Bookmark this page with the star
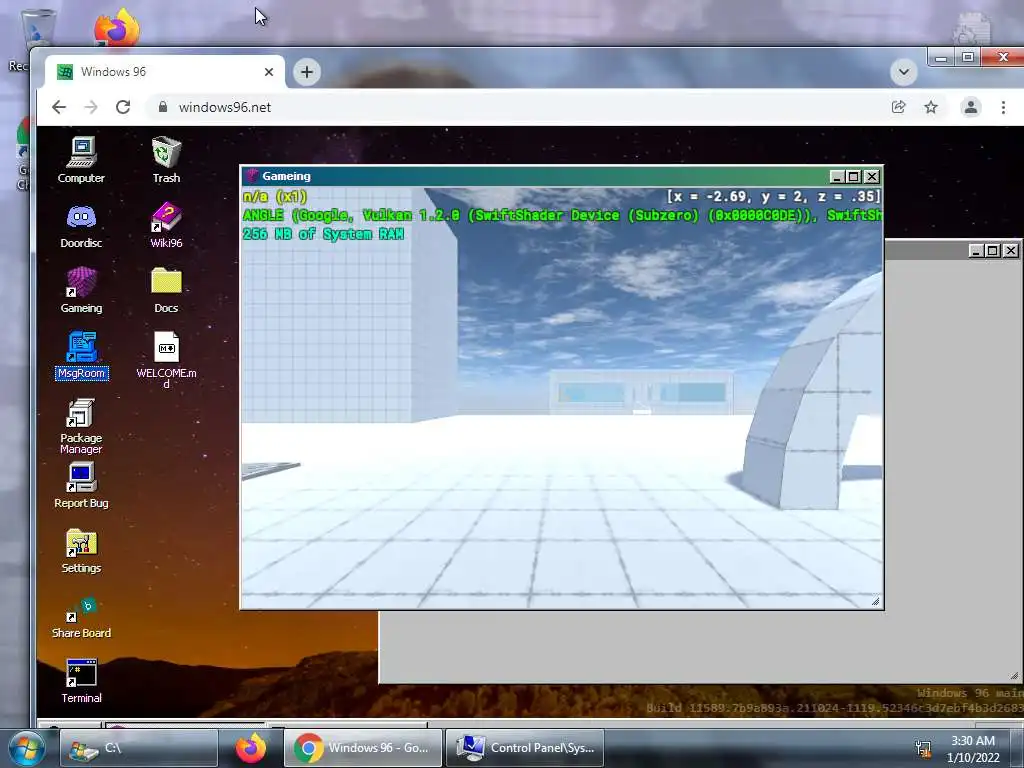The height and width of the screenshot is (768, 1024). tap(931, 107)
